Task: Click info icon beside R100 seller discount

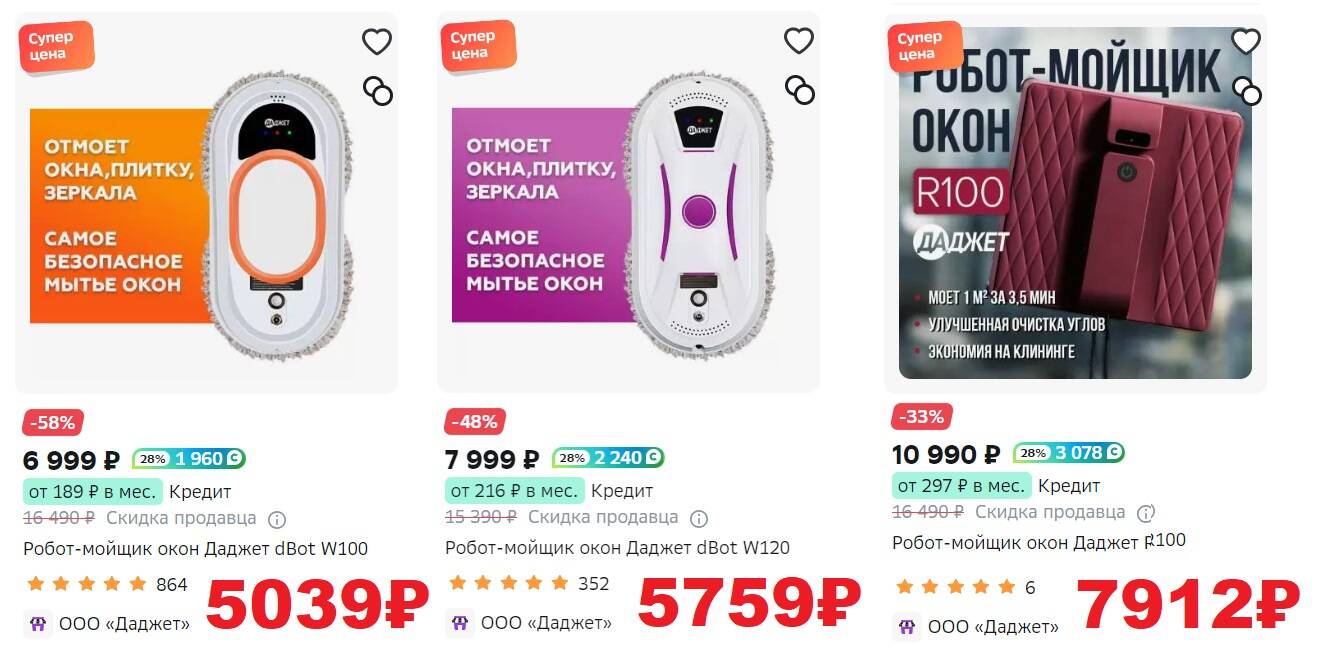Action: [1146, 513]
